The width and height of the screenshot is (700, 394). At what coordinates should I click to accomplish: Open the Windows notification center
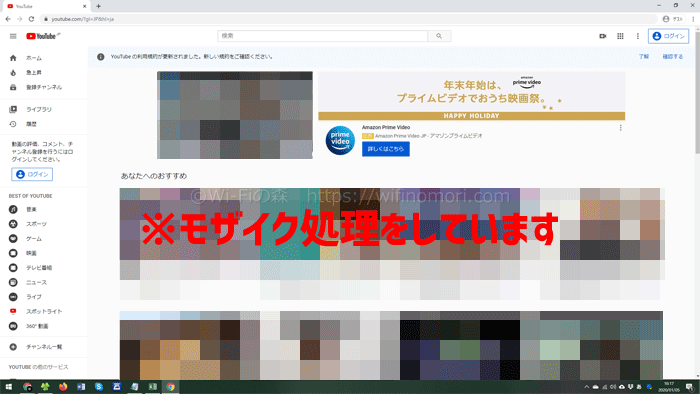[690, 387]
